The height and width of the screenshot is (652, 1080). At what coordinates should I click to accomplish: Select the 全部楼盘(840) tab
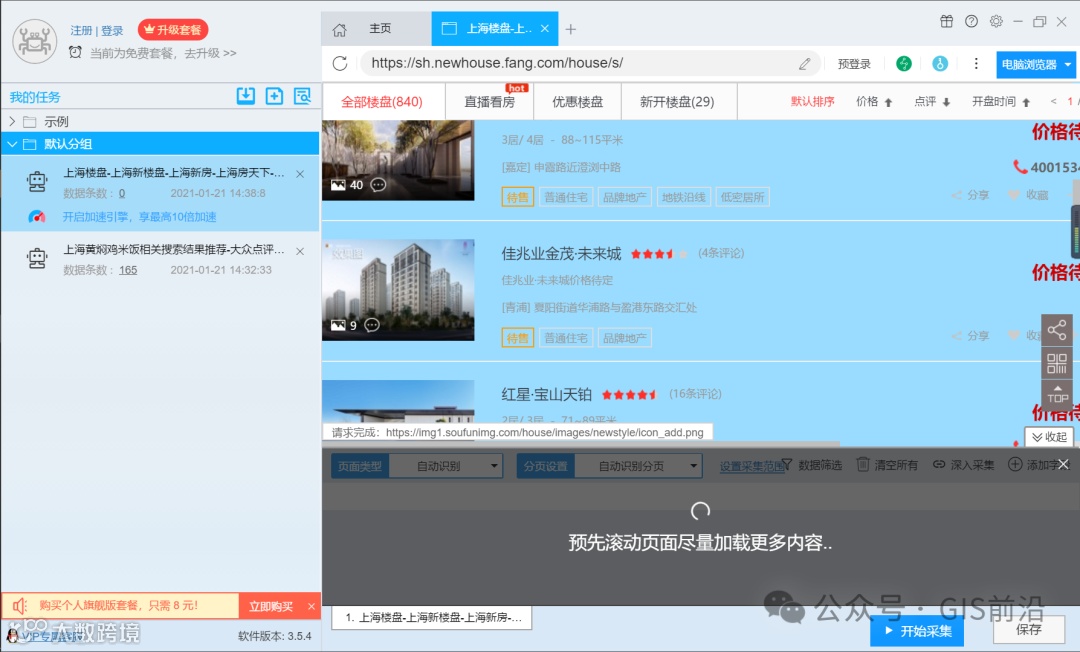(x=382, y=102)
